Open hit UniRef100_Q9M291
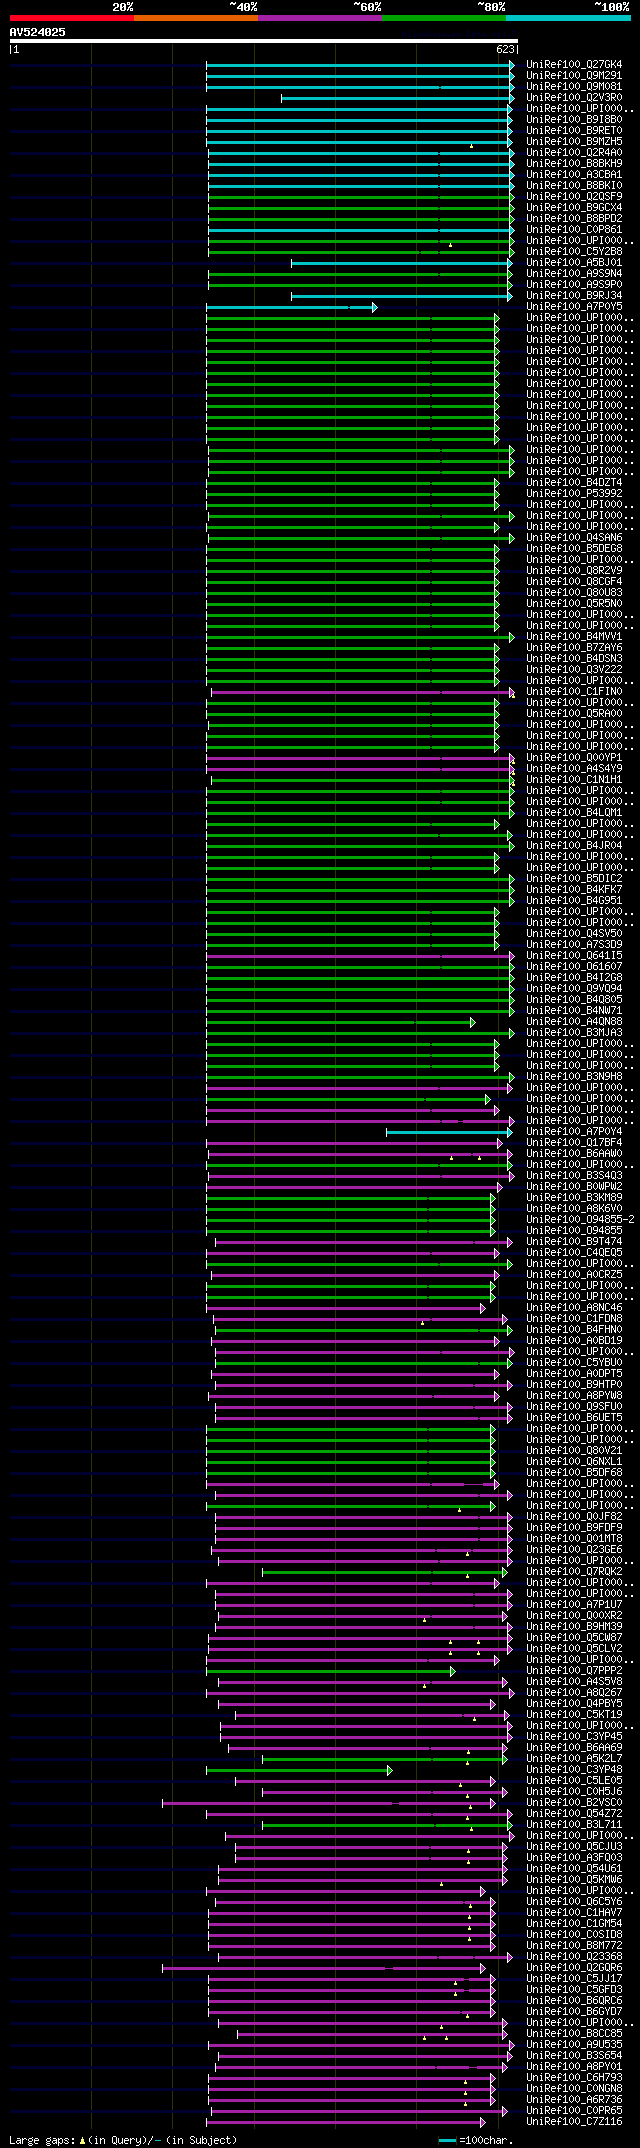The height and width of the screenshot is (2148, 640). tap(574, 75)
